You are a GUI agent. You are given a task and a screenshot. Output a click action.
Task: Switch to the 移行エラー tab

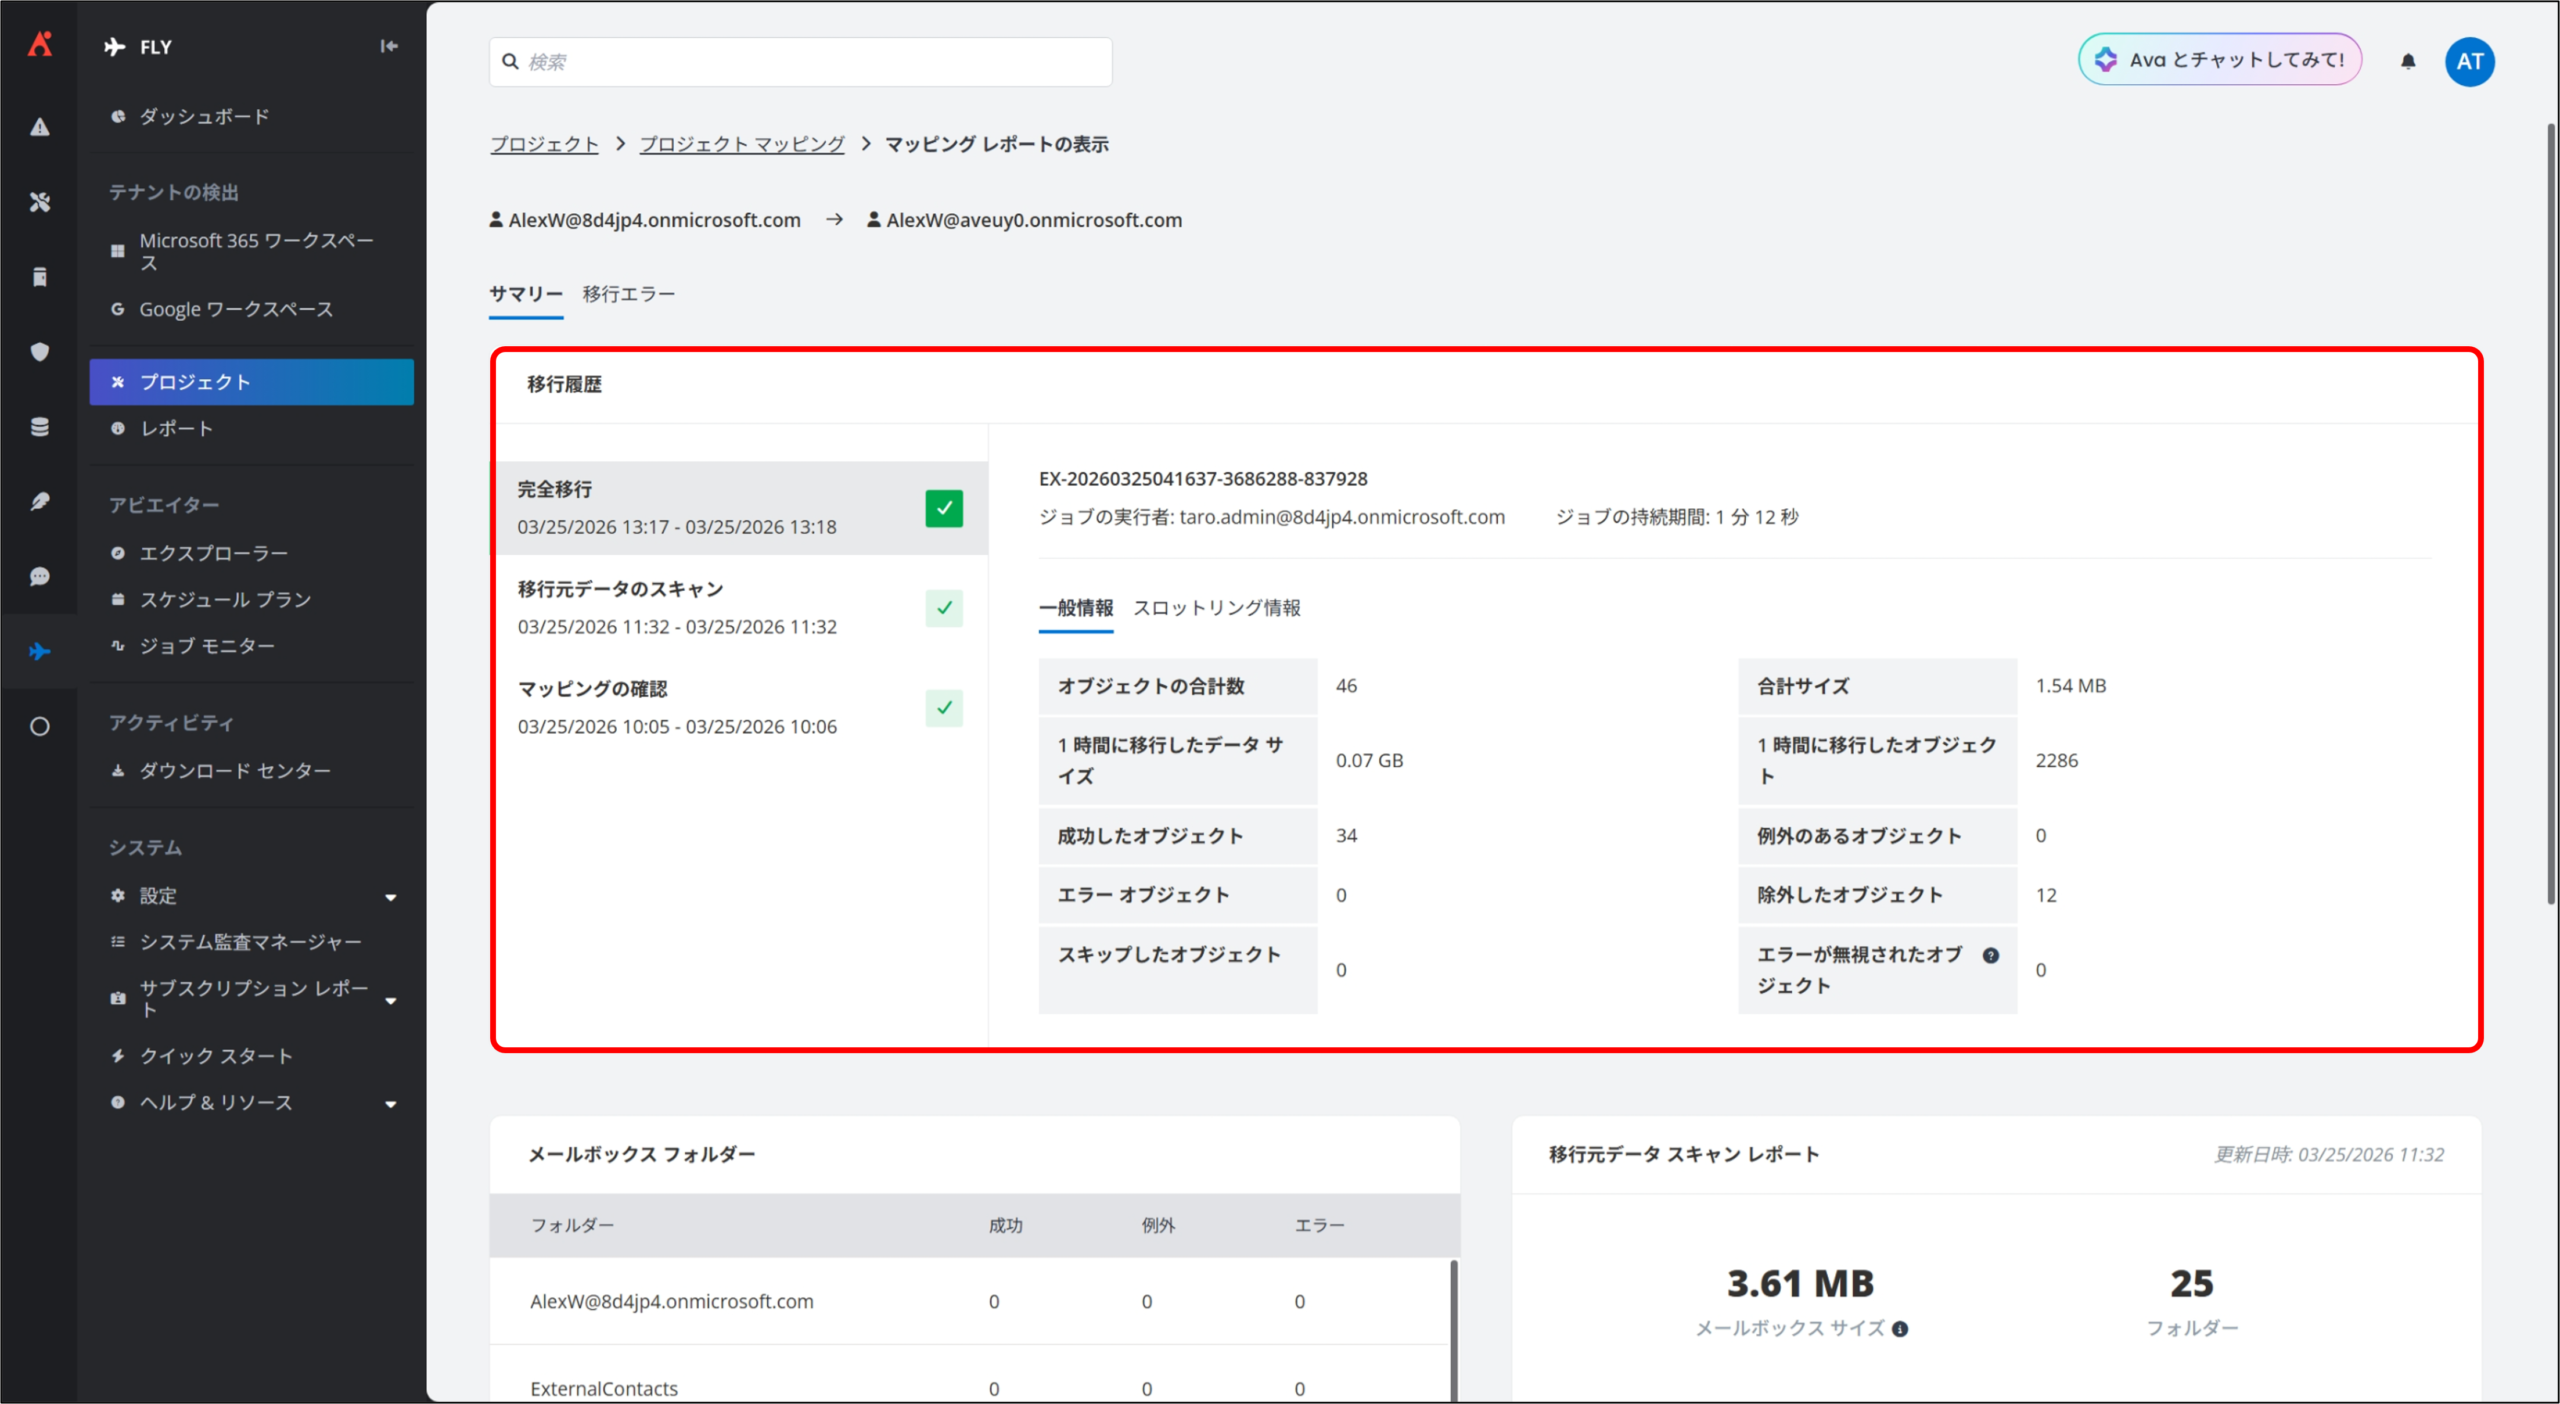click(628, 294)
